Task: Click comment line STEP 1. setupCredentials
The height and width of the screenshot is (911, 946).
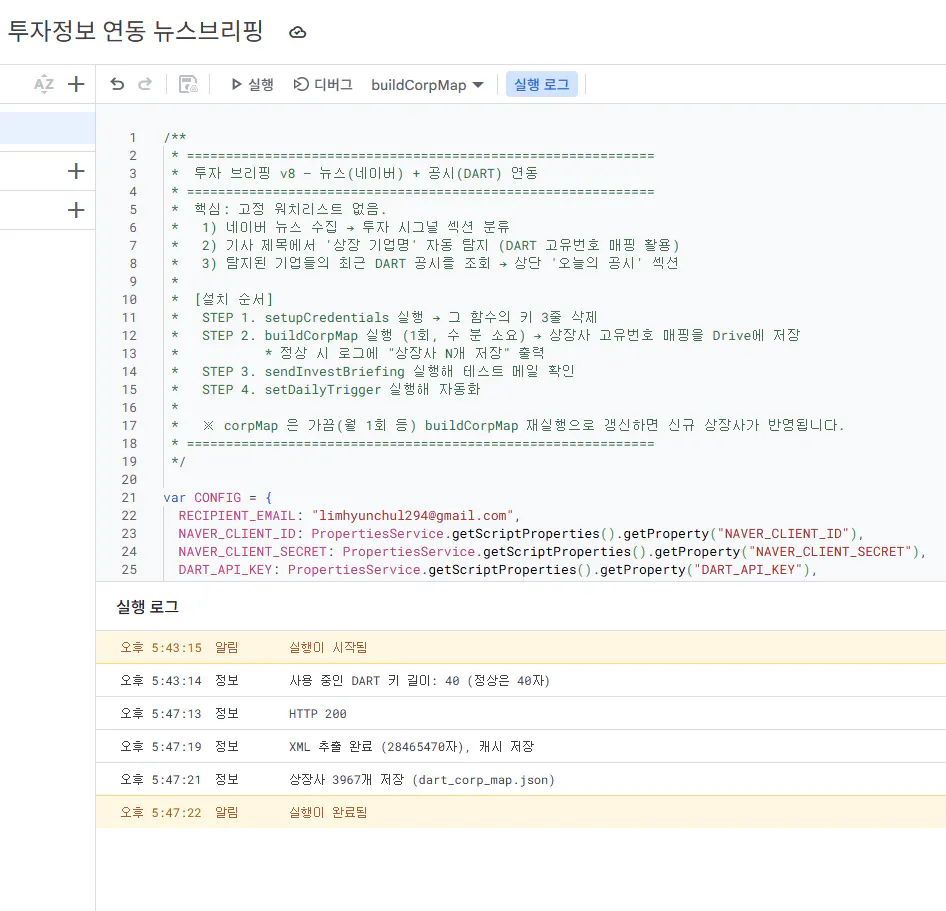Action: pyautogui.click(x=399, y=317)
